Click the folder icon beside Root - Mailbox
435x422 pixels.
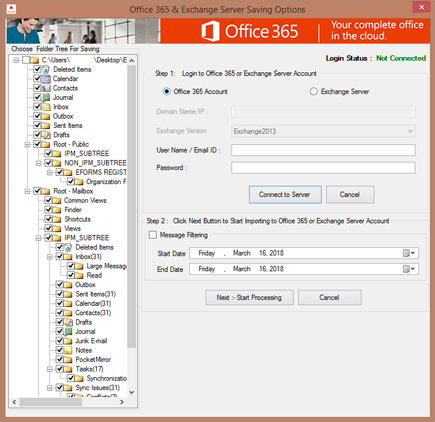pos(46,191)
